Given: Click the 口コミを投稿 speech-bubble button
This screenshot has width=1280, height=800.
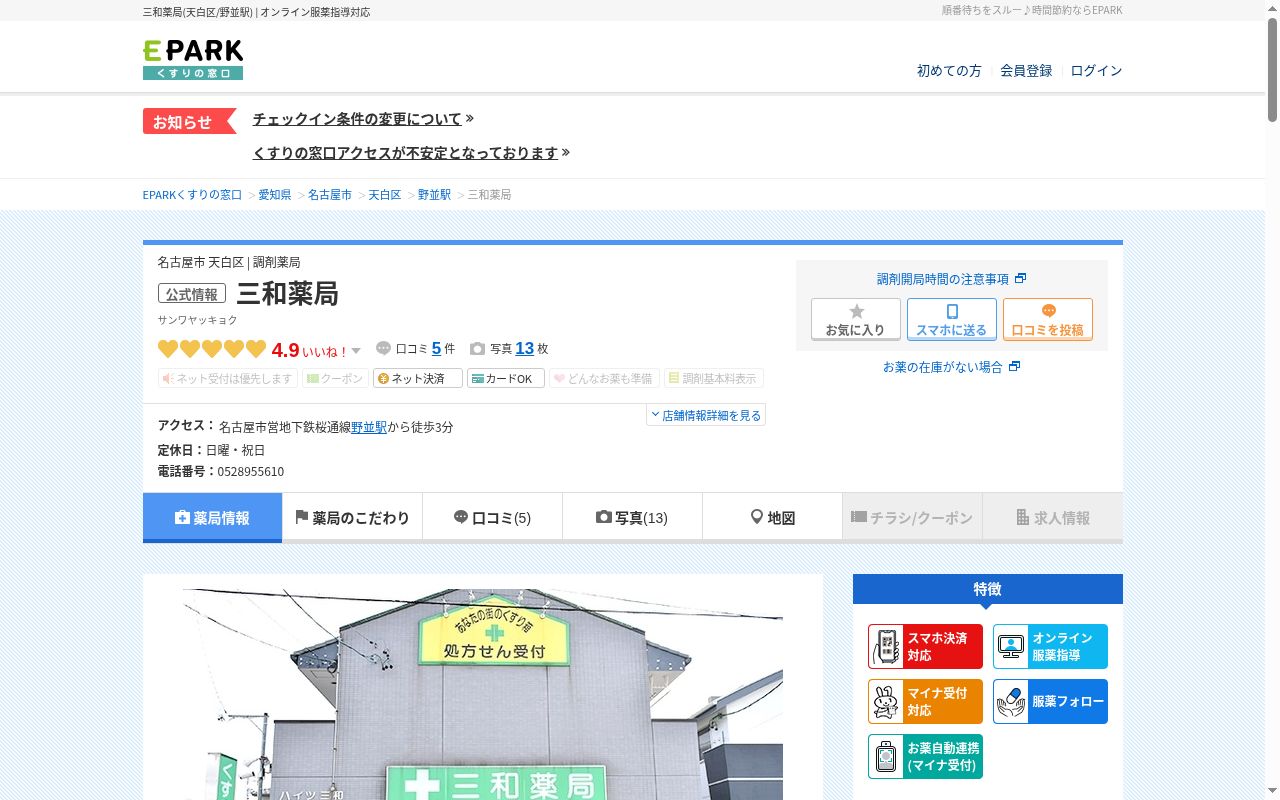Looking at the screenshot, I should click(1048, 320).
